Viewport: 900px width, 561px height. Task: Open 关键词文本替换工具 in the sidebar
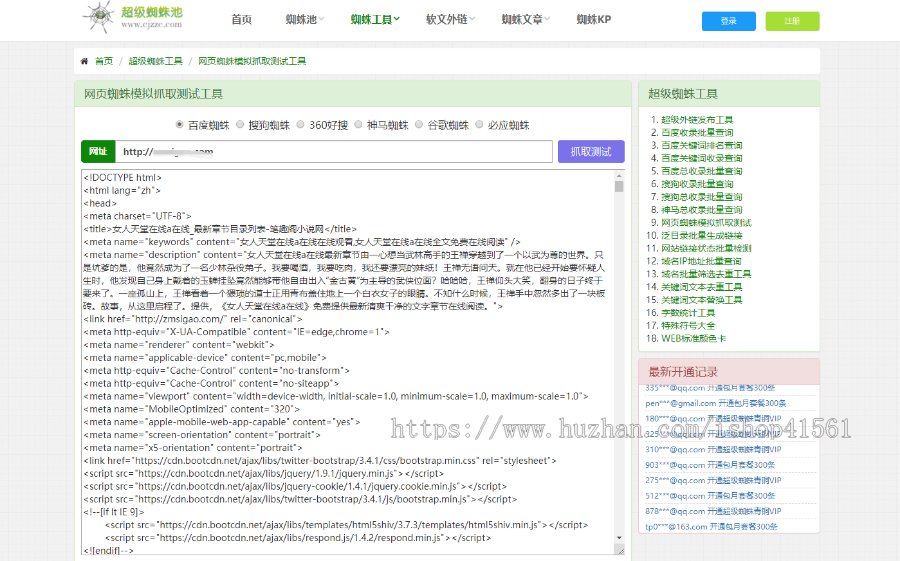[x=701, y=300]
